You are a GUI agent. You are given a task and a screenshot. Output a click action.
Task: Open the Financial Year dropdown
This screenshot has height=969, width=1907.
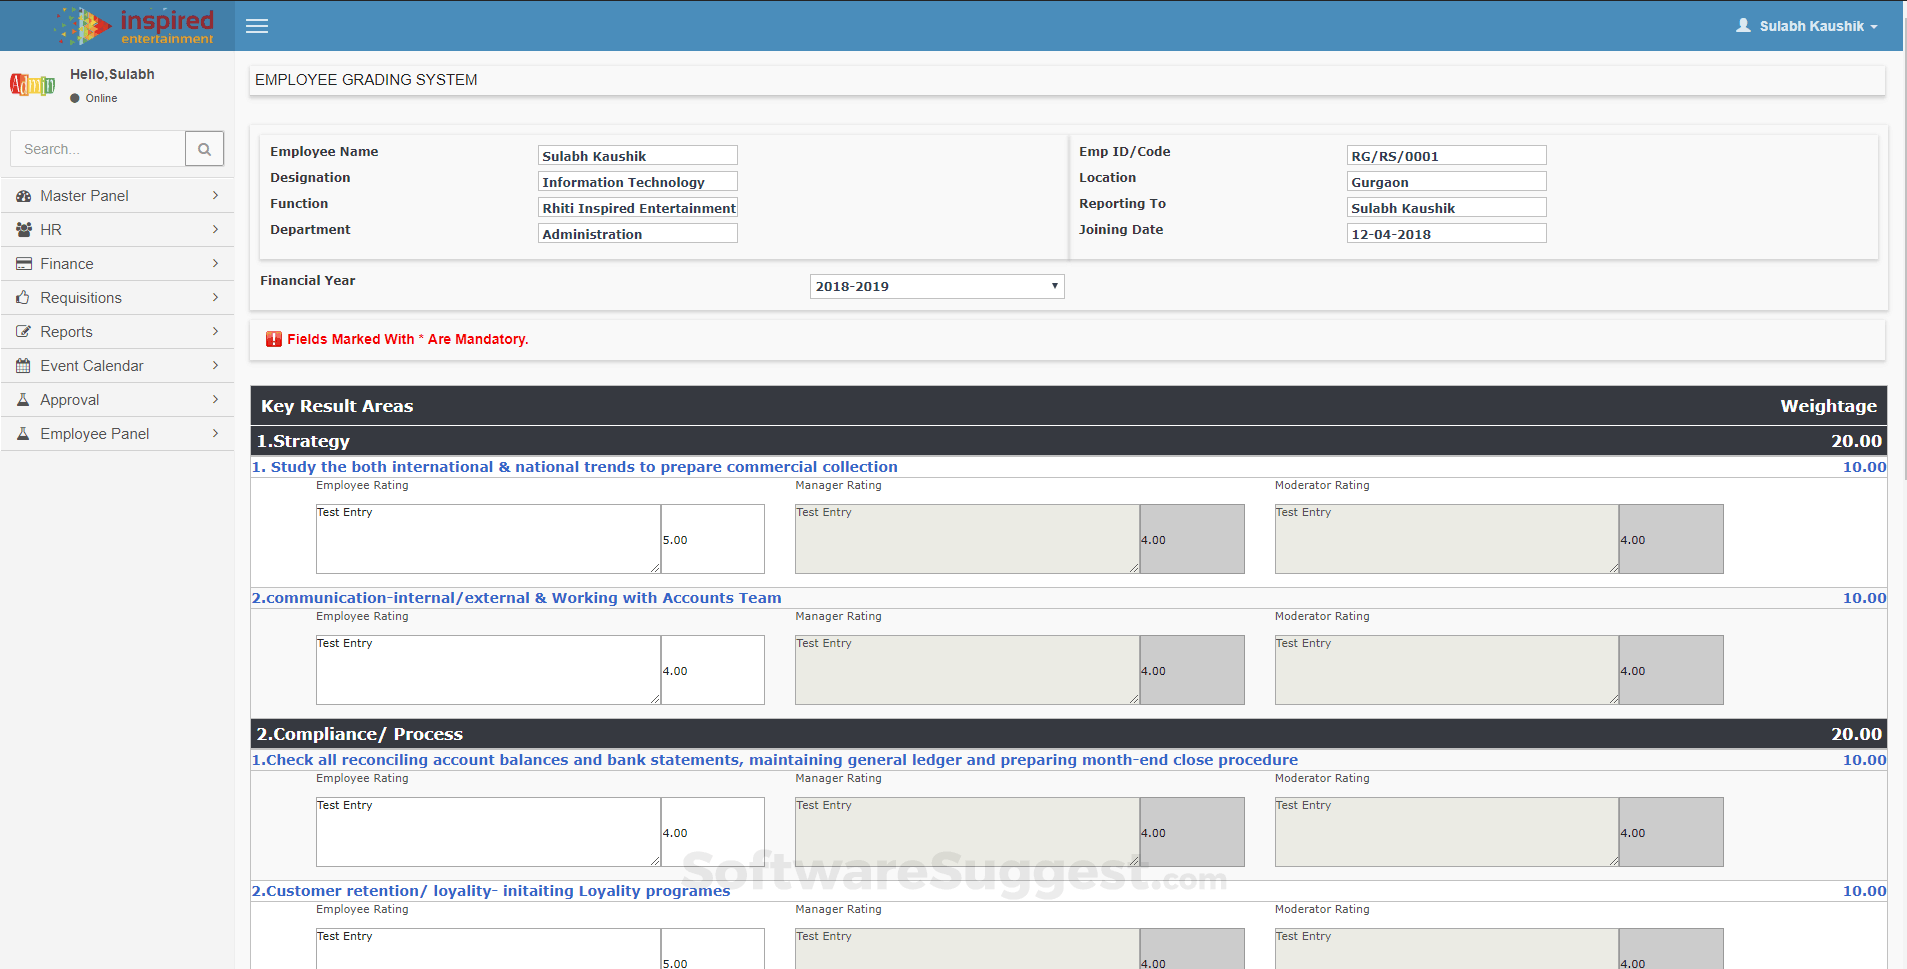coord(936,287)
